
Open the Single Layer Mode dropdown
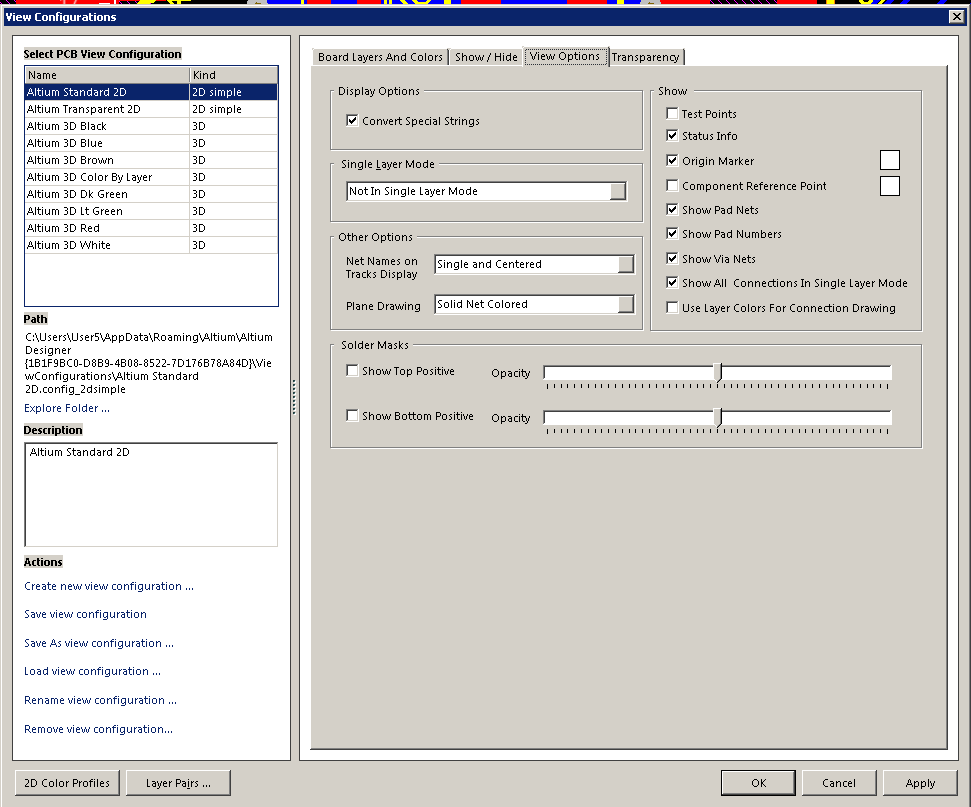pos(617,191)
